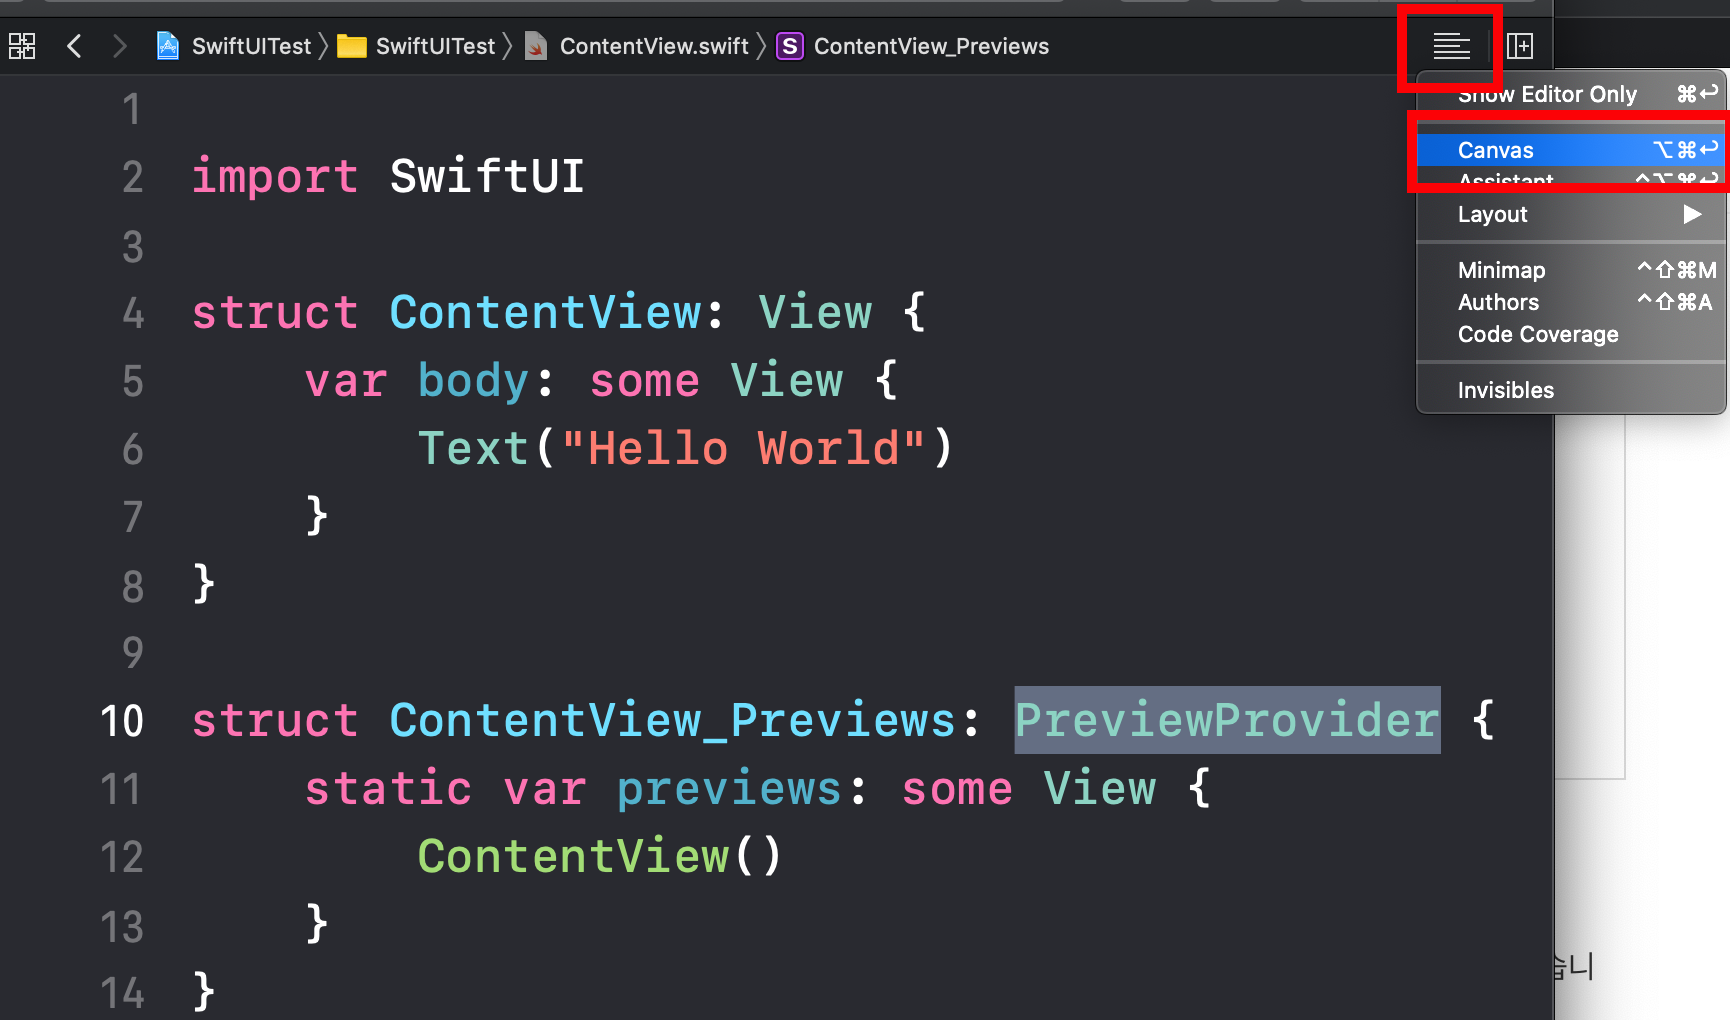1730x1020 pixels.
Task: Toggle the Authors option
Action: [1572, 302]
